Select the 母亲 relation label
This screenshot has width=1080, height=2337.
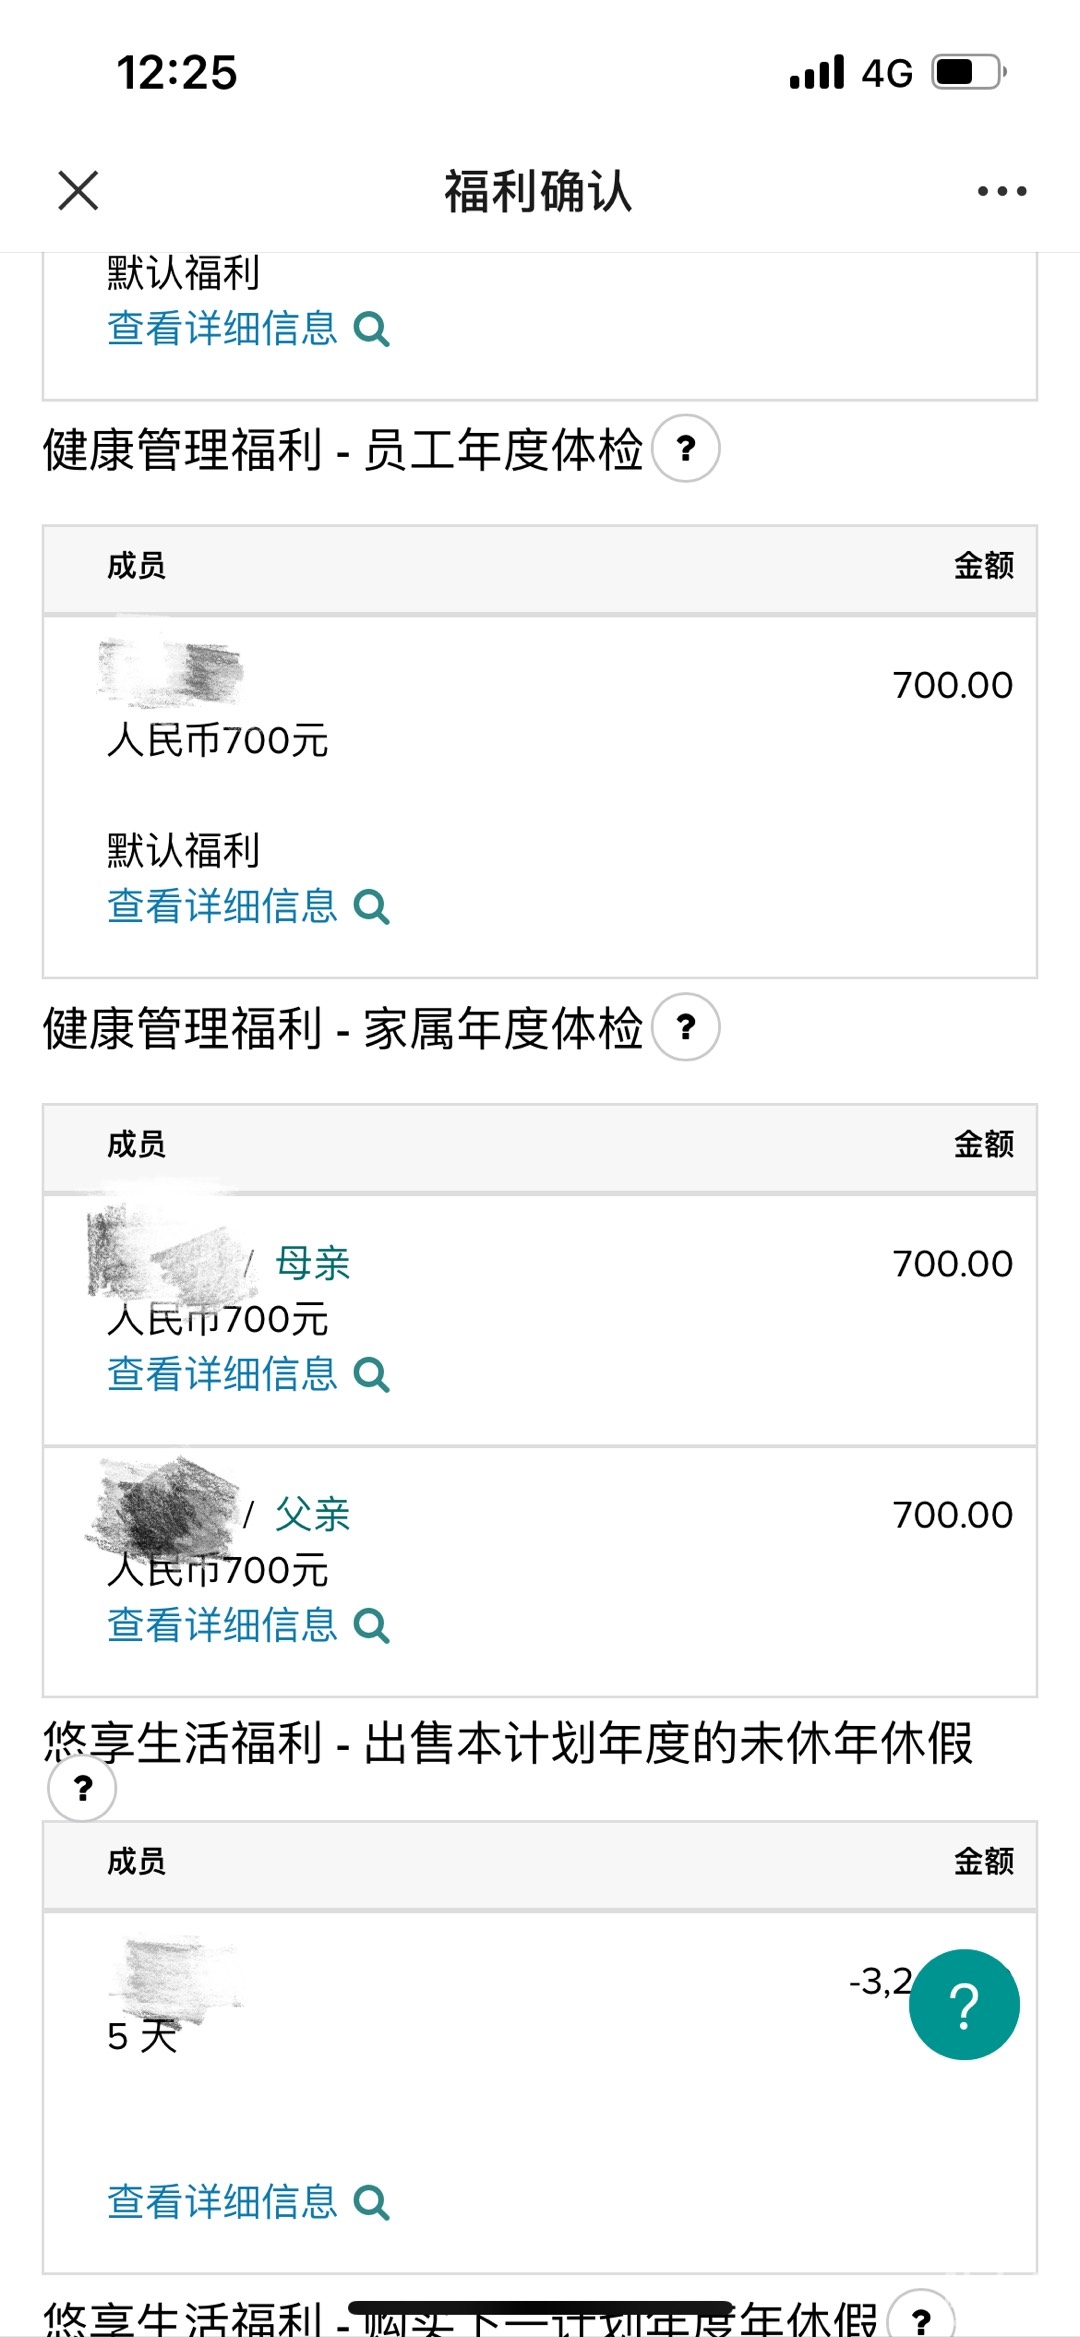tap(313, 1264)
